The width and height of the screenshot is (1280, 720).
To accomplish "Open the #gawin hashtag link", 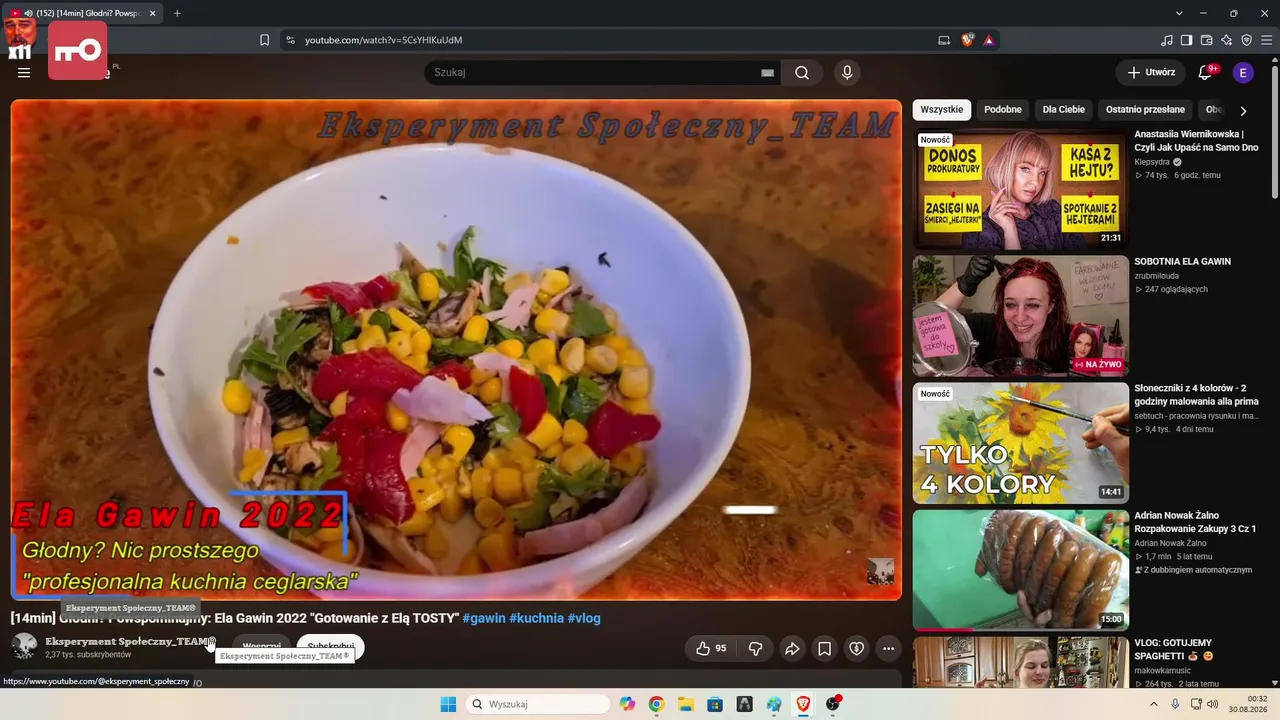I will (484, 618).
